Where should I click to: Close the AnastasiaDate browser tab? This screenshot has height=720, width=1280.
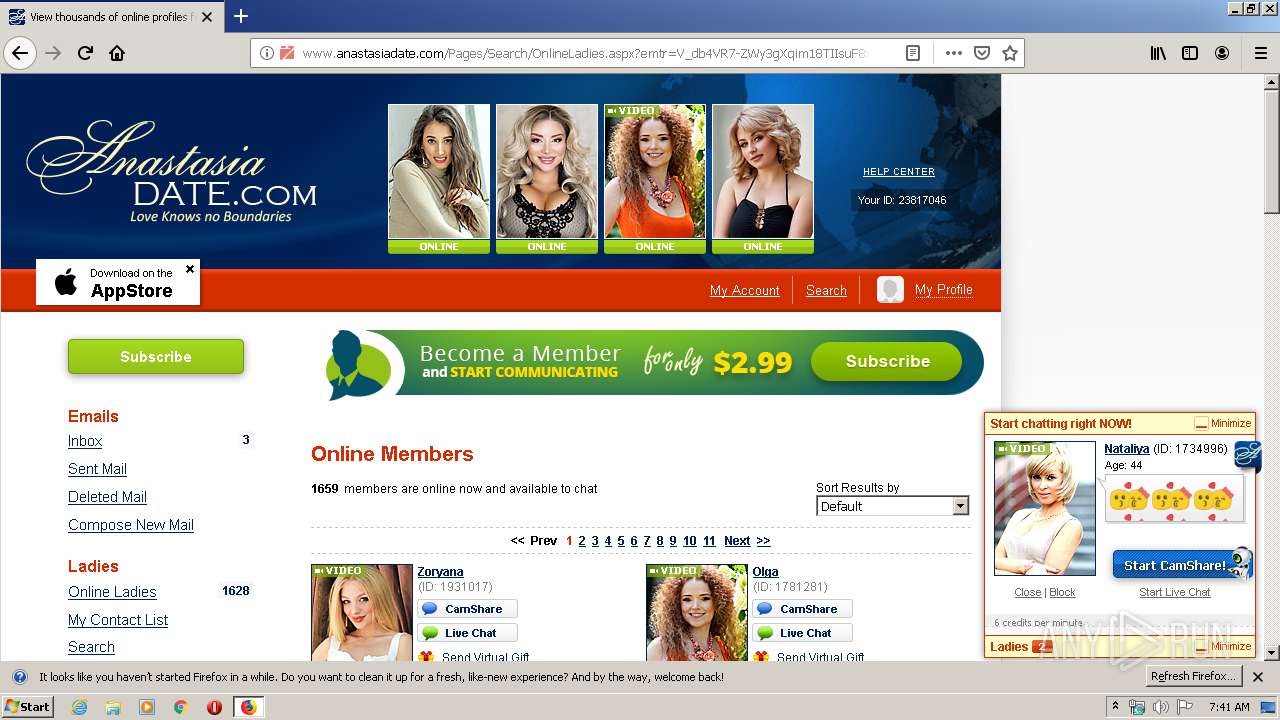coord(207,17)
